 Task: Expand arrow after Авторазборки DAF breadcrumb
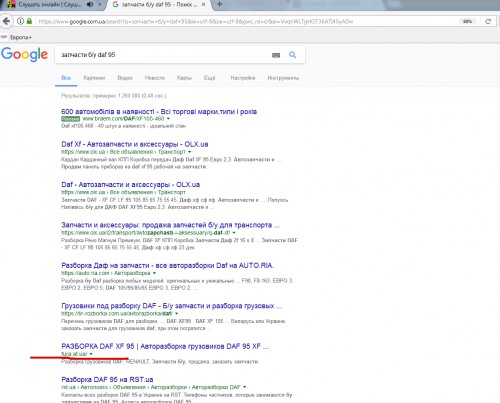[245, 387]
